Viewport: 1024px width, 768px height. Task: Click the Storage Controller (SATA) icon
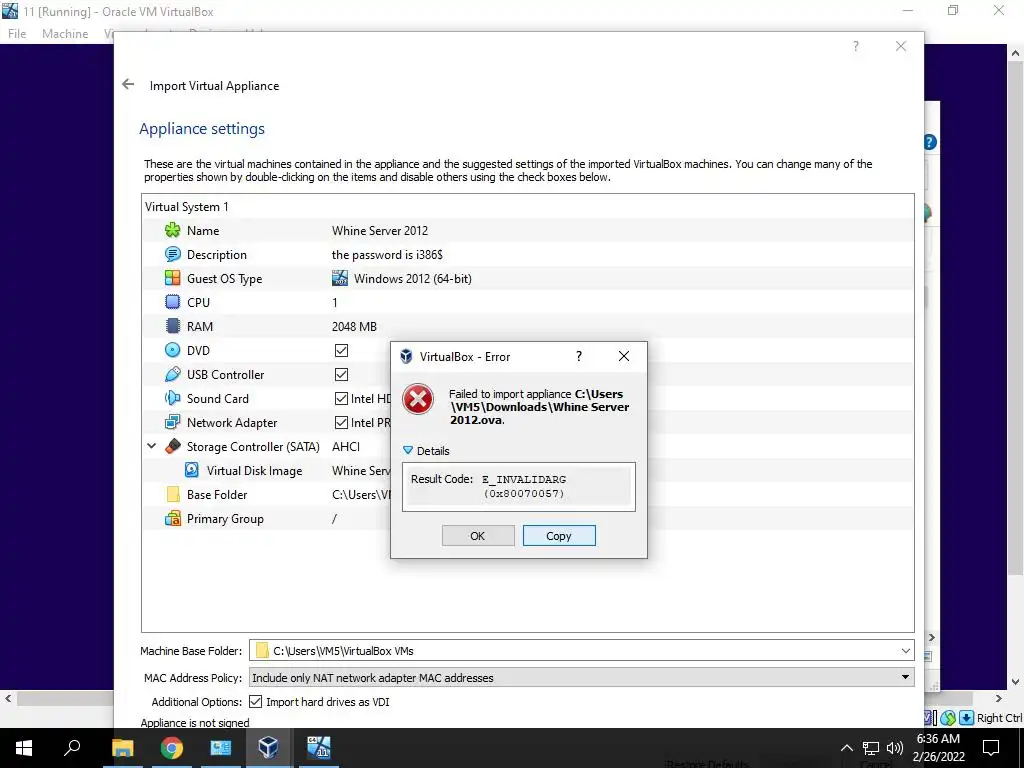(172, 447)
